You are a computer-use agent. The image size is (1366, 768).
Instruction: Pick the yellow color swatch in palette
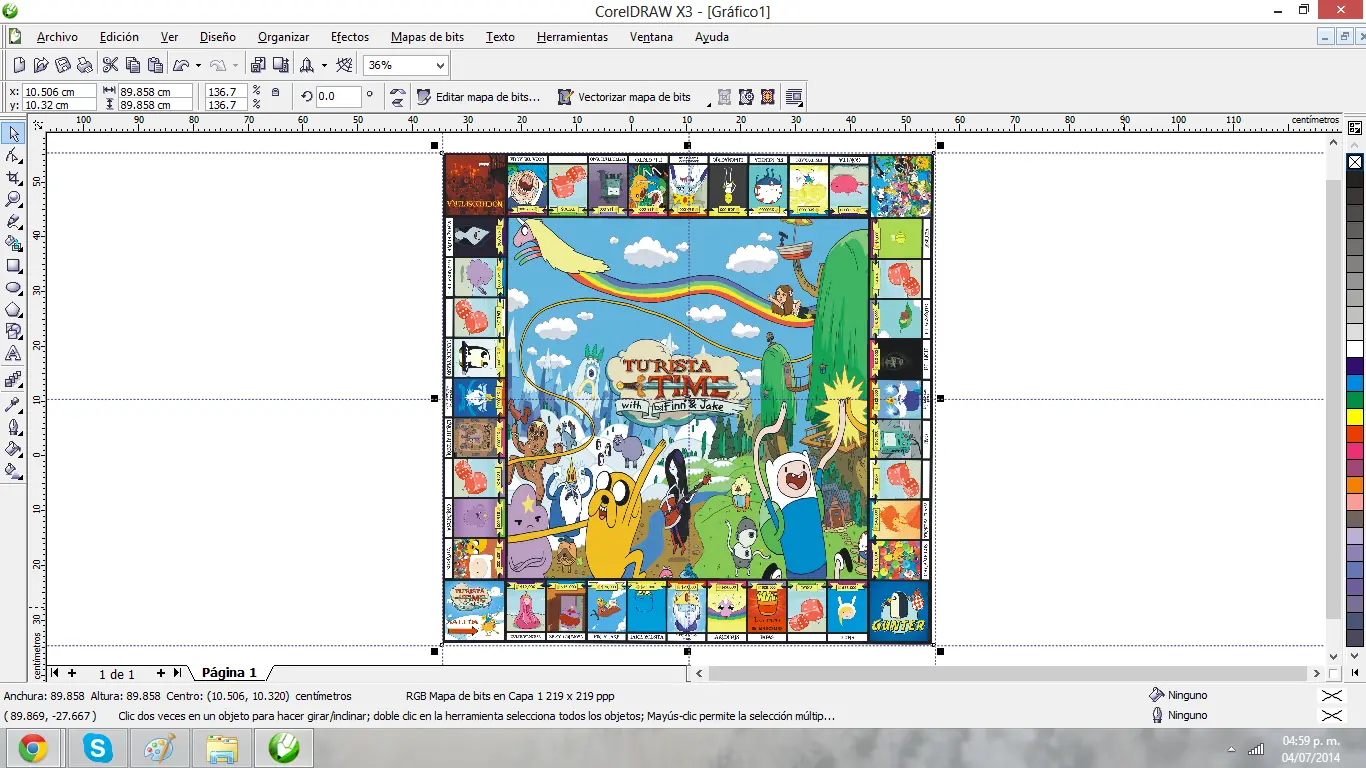click(x=1355, y=416)
